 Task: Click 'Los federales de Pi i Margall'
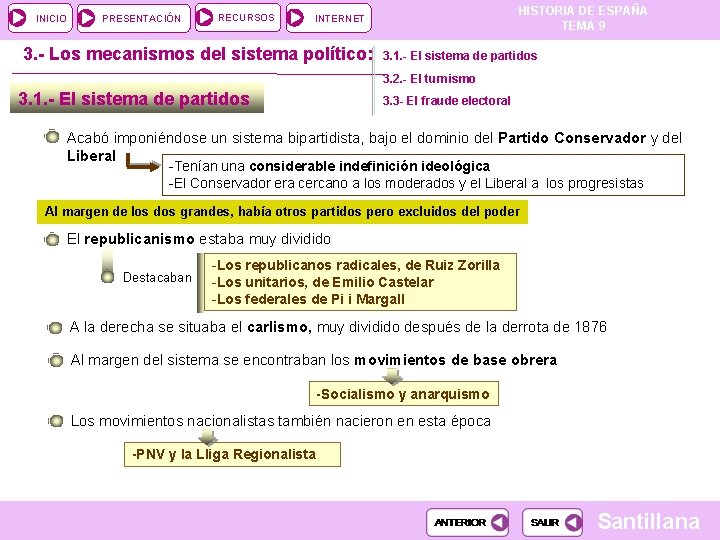click(308, 299)
